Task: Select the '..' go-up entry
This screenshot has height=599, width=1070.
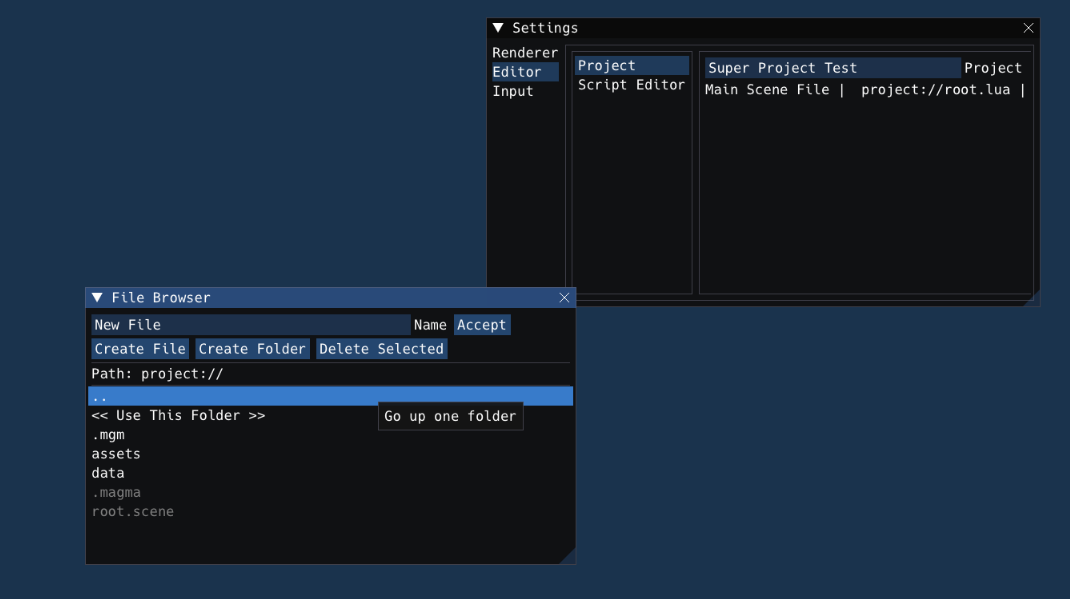Action: (330, 396)
